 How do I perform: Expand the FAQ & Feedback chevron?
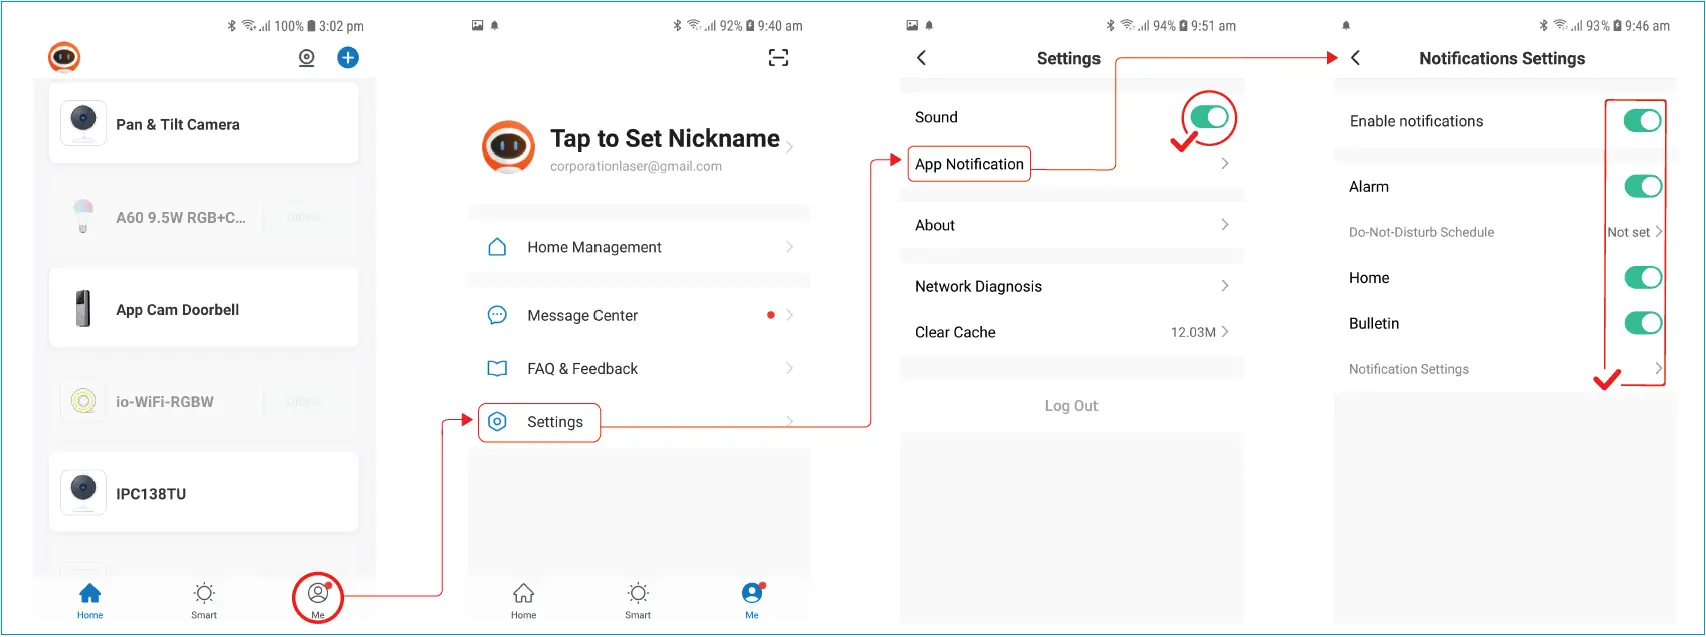coord(790,369)
